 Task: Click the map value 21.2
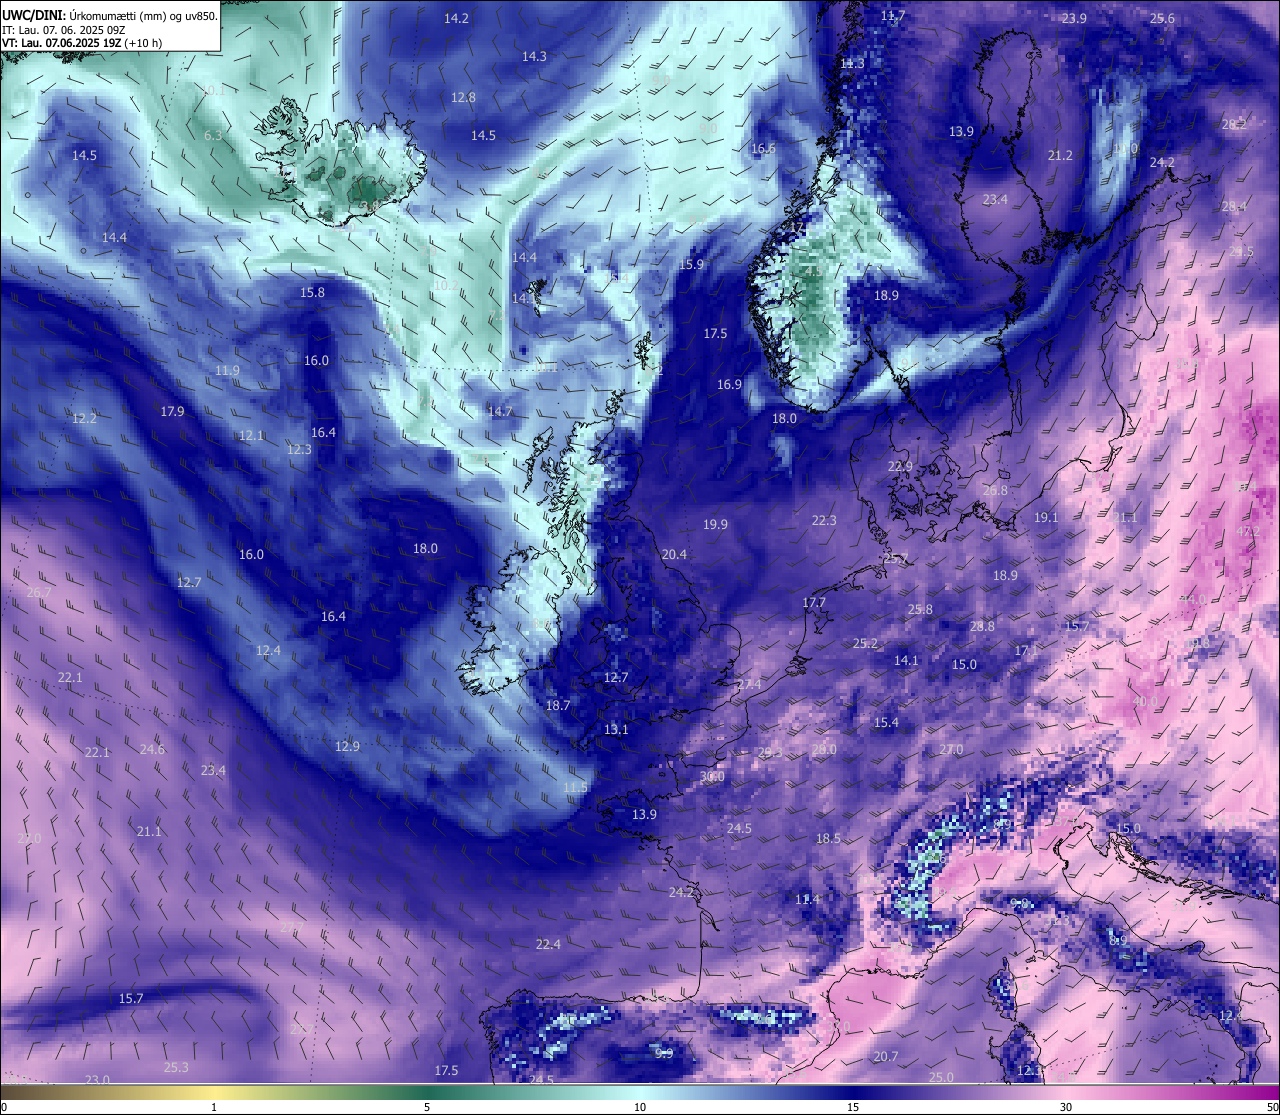[1060, 156]
